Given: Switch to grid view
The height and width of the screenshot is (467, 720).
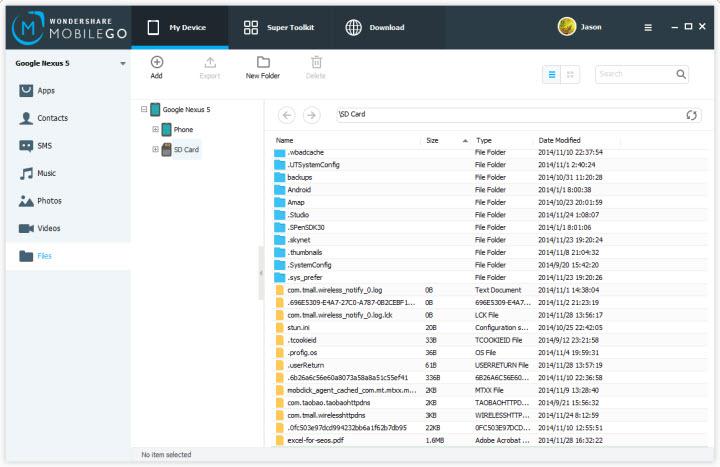Looking at the screenshot, I should (x=570, y=74).
